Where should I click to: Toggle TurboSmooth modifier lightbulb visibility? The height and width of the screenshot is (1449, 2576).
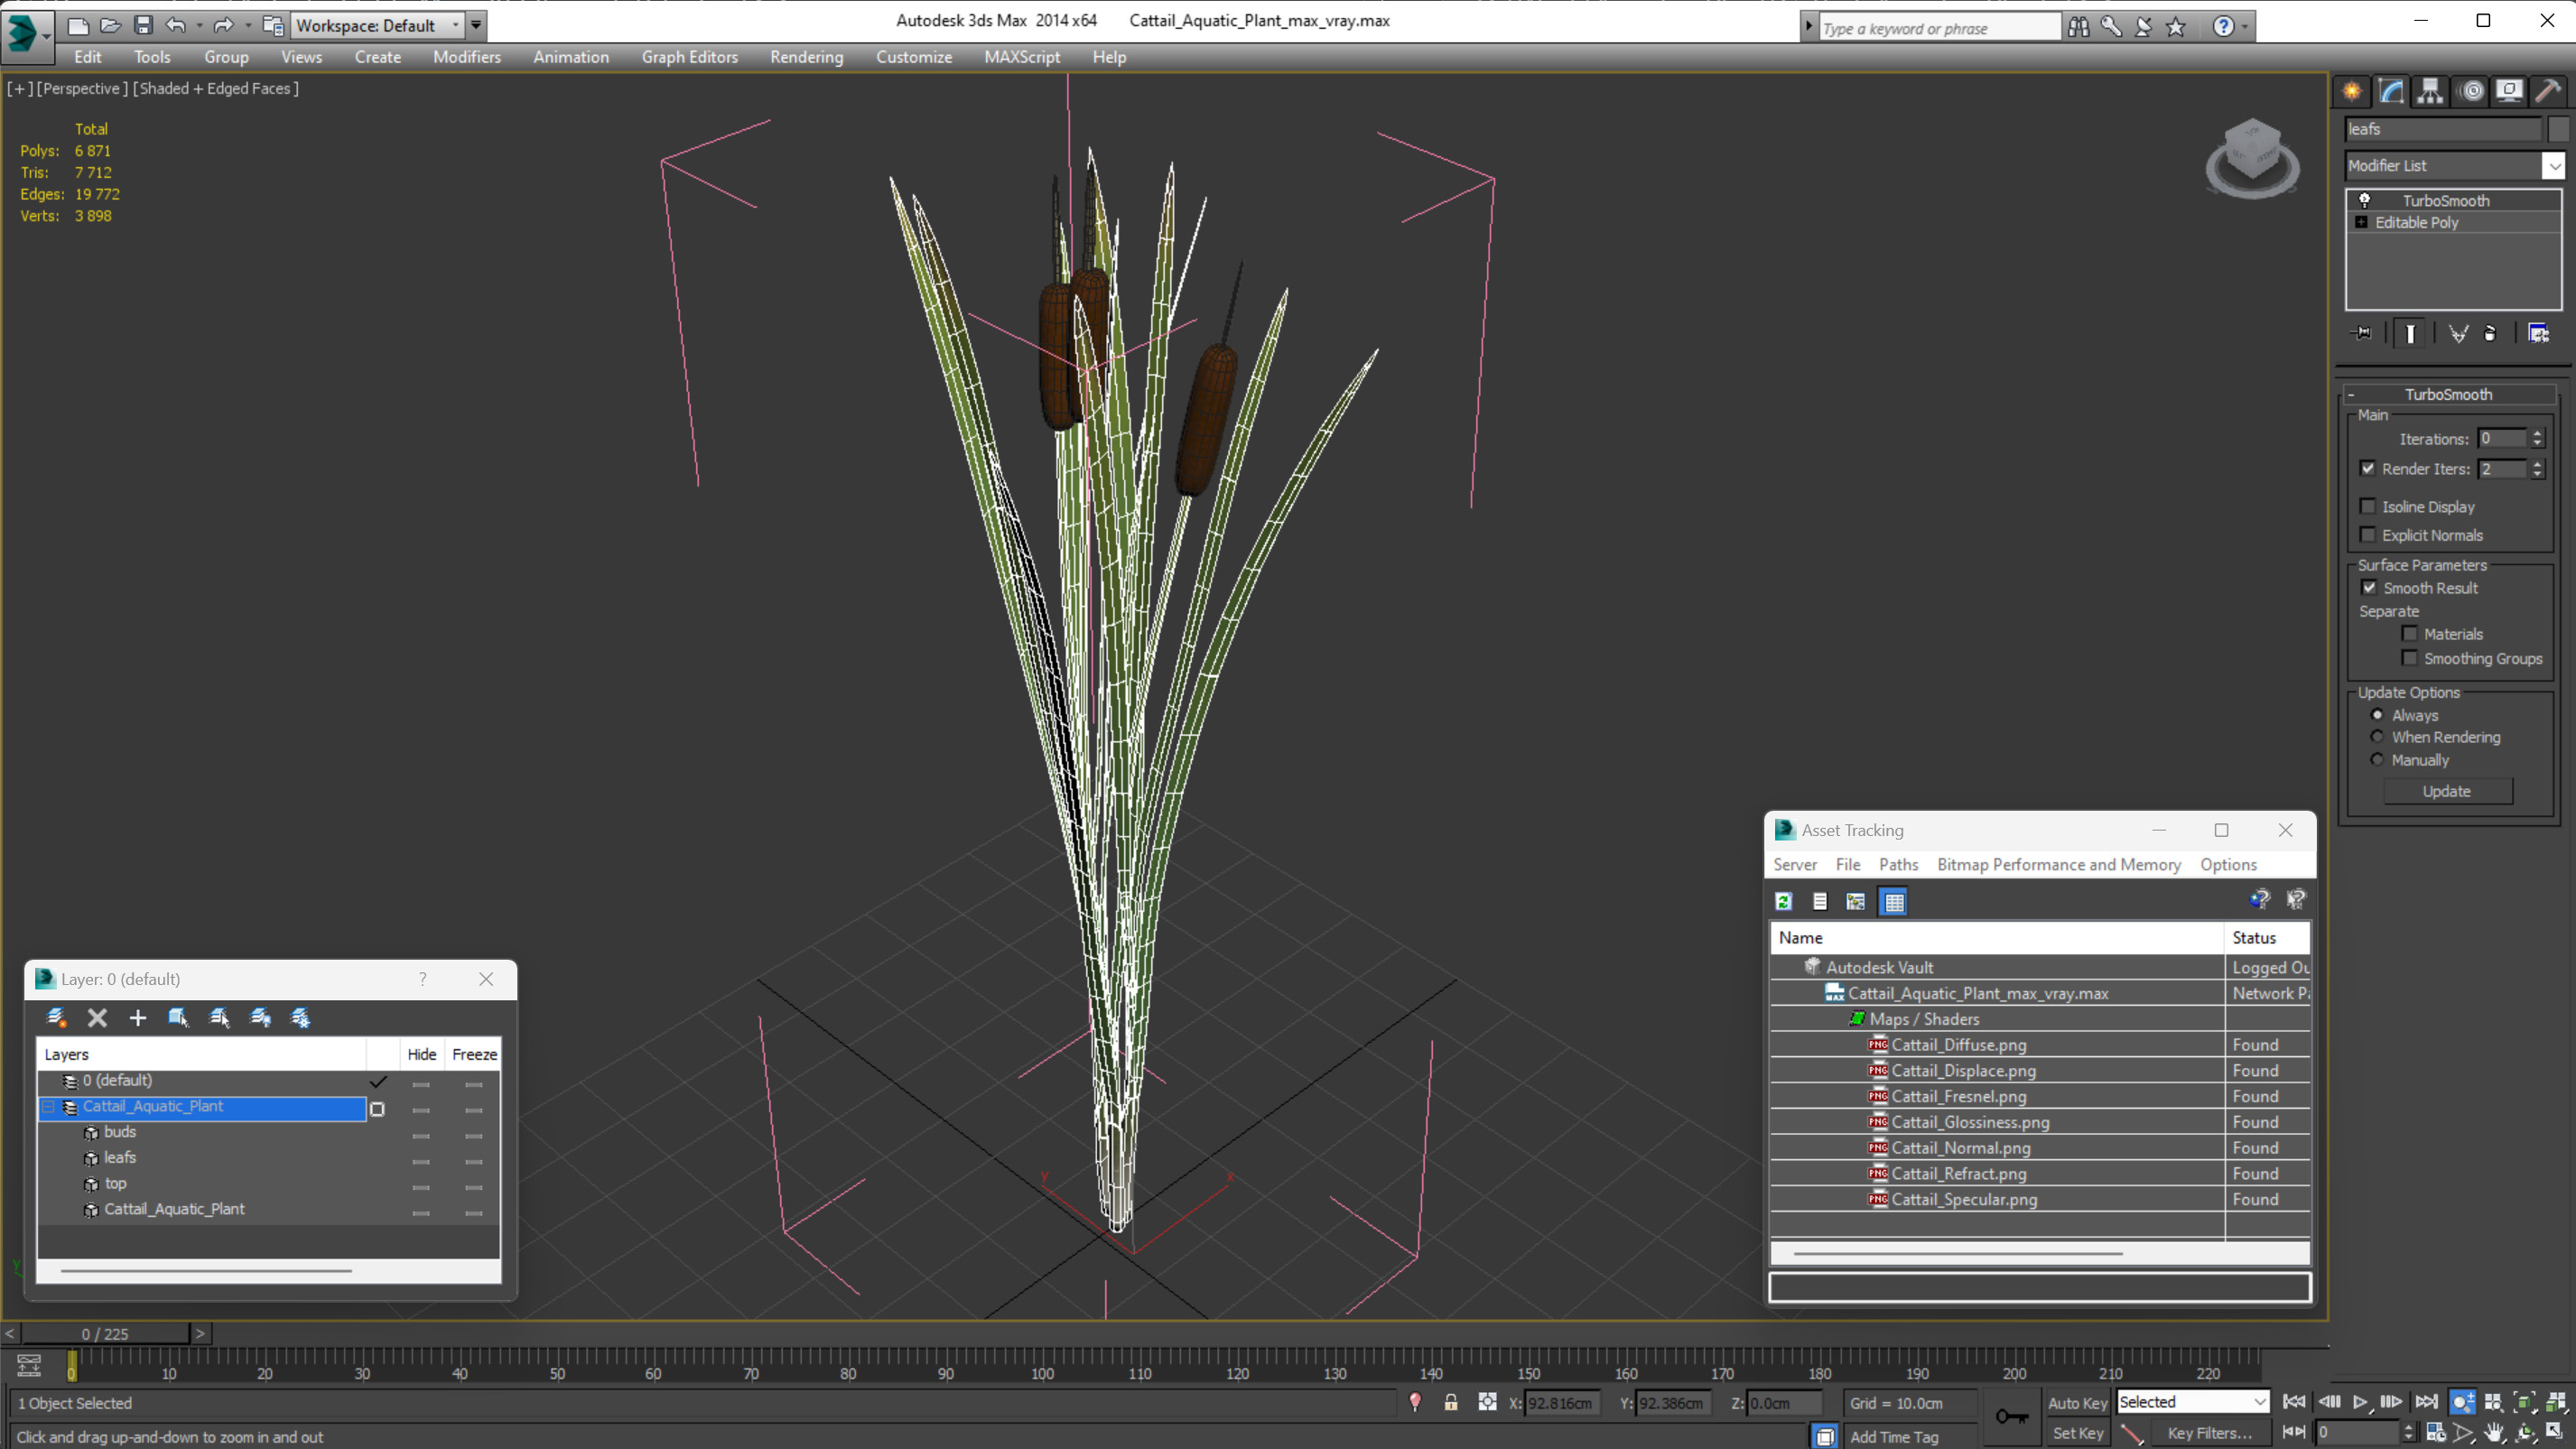tap(2365, 200)
